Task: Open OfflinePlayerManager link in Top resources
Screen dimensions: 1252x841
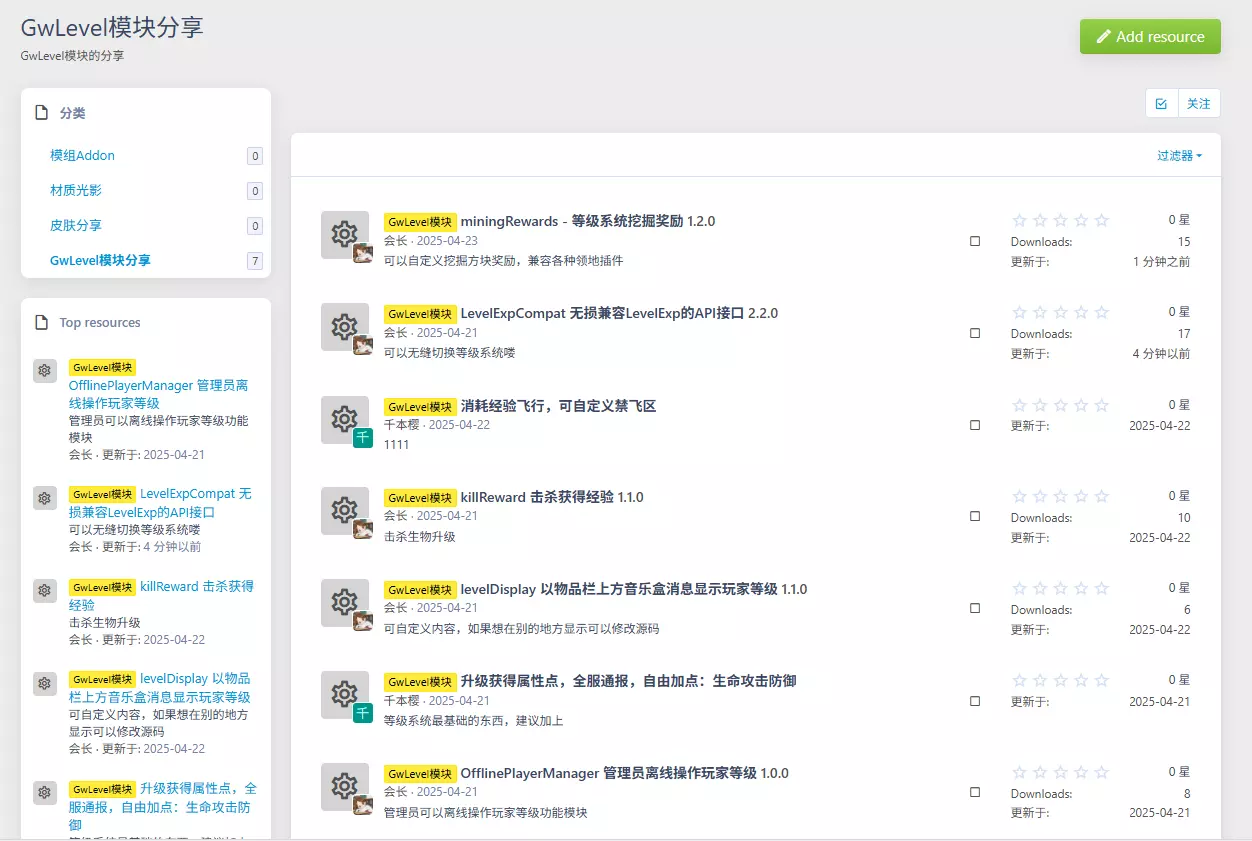Action: 159,394
